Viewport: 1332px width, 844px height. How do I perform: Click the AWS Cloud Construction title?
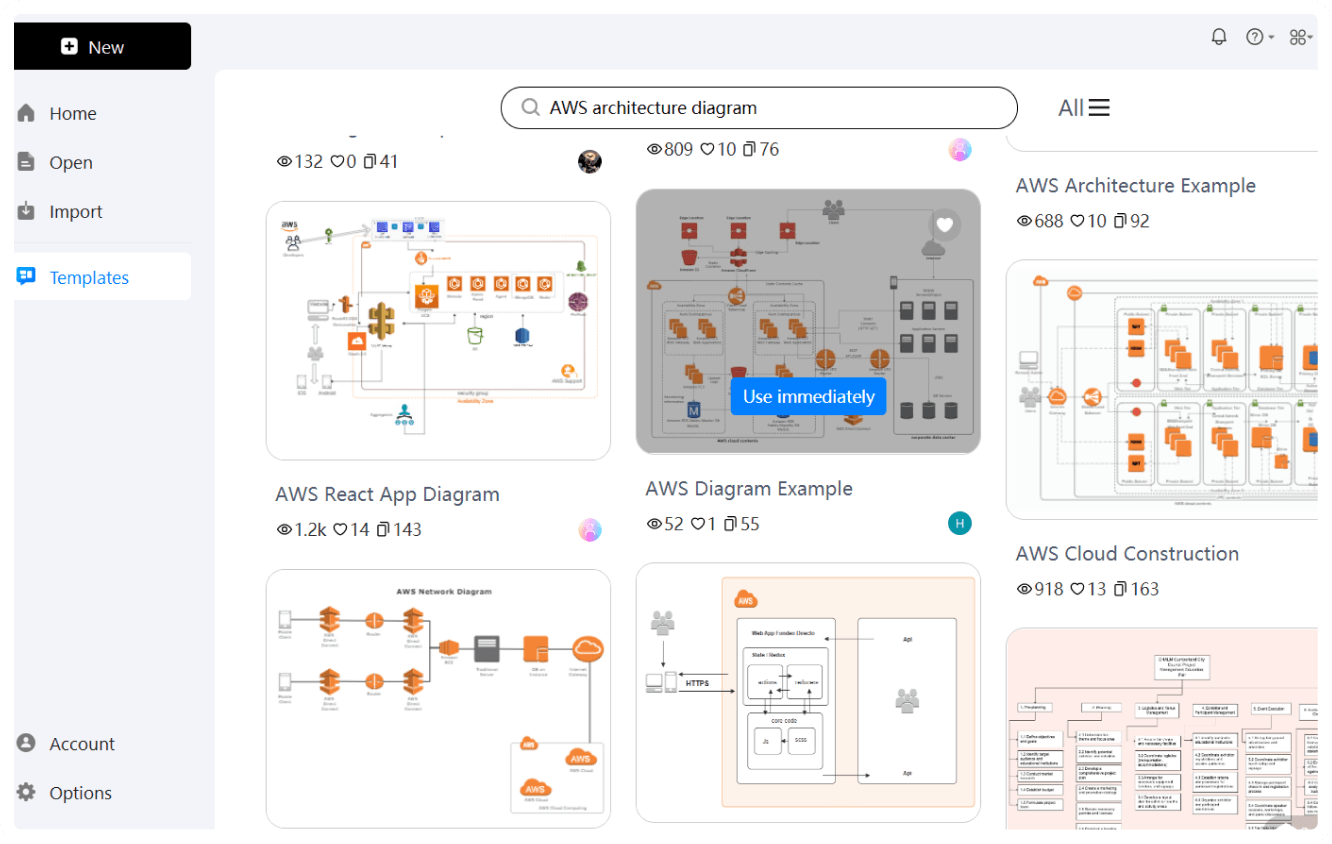point(1127,553)
